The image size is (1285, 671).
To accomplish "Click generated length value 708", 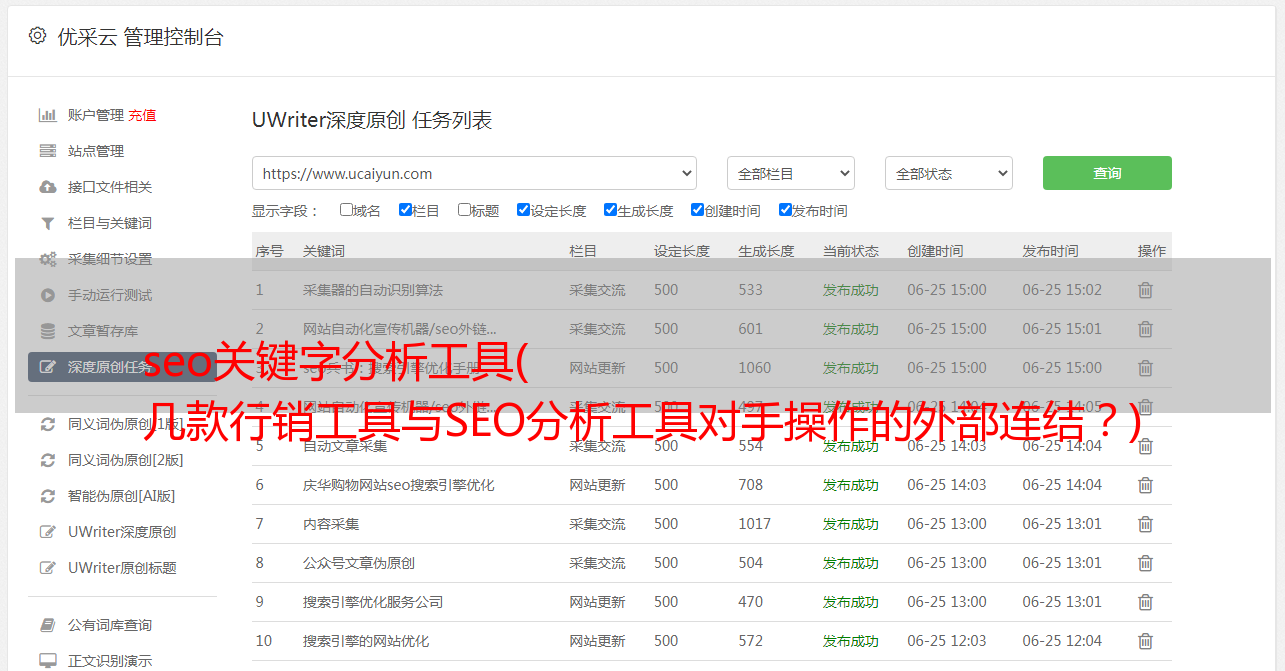I will (x=751, y=485).
